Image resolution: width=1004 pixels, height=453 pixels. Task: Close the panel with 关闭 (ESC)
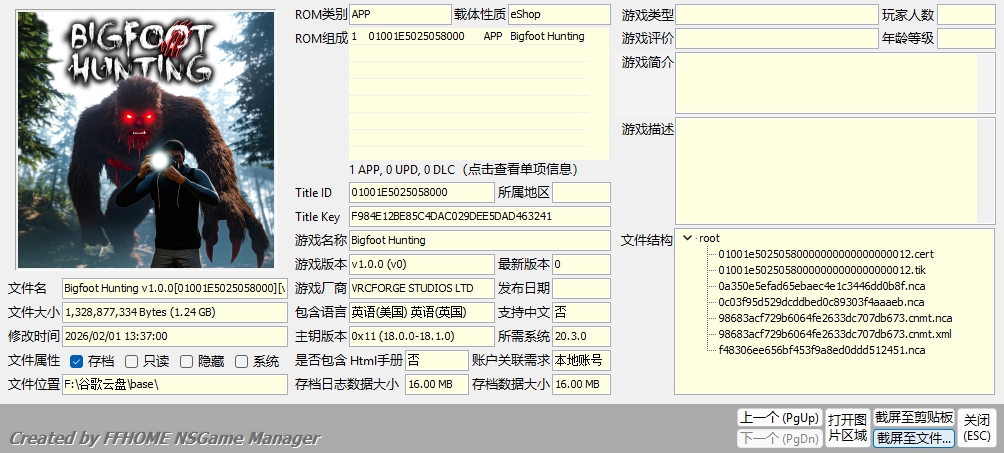(976, 428)
